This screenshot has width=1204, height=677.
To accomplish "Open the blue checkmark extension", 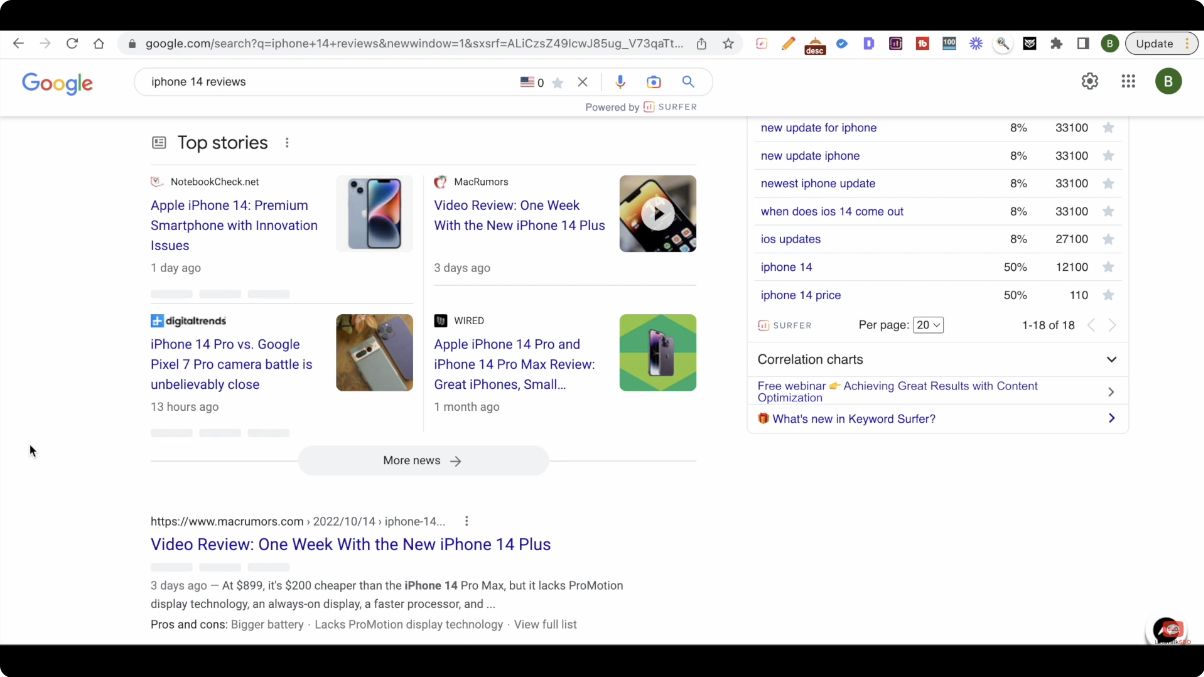I will (842, 44).
